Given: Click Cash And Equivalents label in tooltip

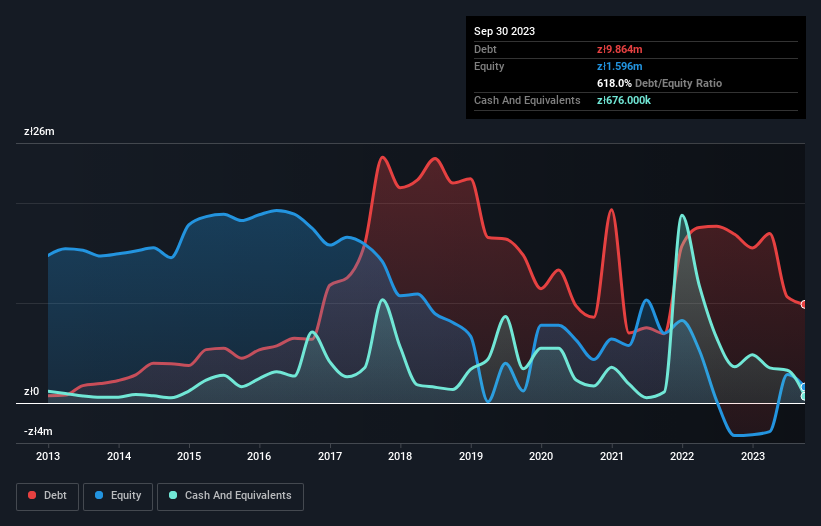Looking at the screenshot, I should [527, 100].
